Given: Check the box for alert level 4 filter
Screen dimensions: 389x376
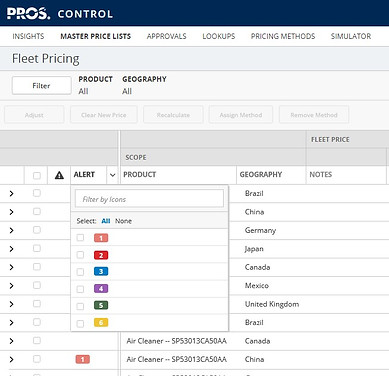Looking at the screenshot, I should point(80,289).
